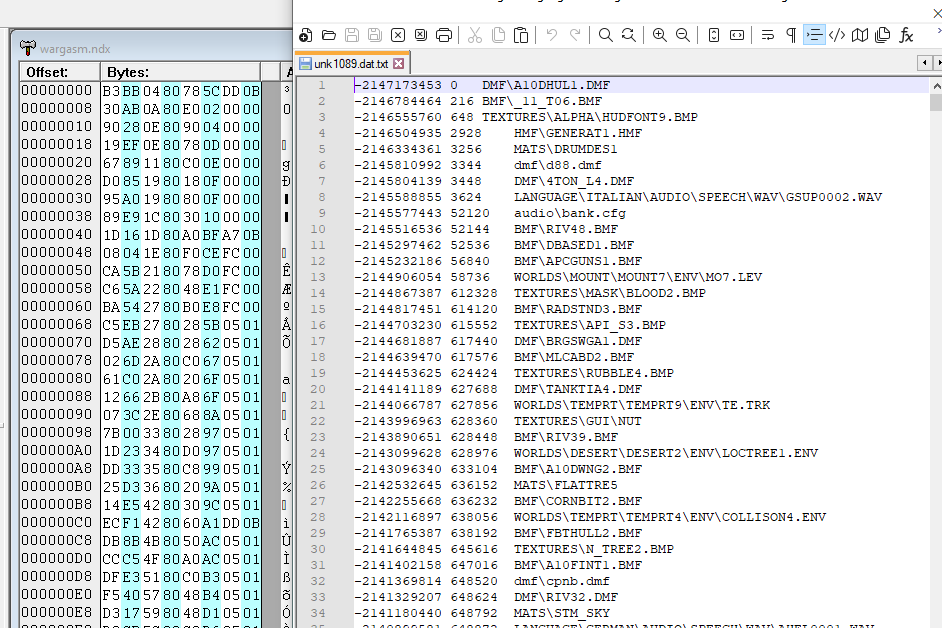Open the Function List fx icon

(906, 35)
